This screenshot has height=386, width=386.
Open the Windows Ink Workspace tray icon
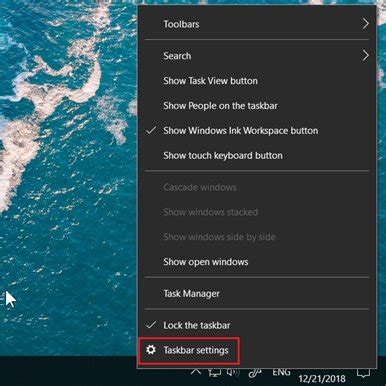(x=255, y=373)
